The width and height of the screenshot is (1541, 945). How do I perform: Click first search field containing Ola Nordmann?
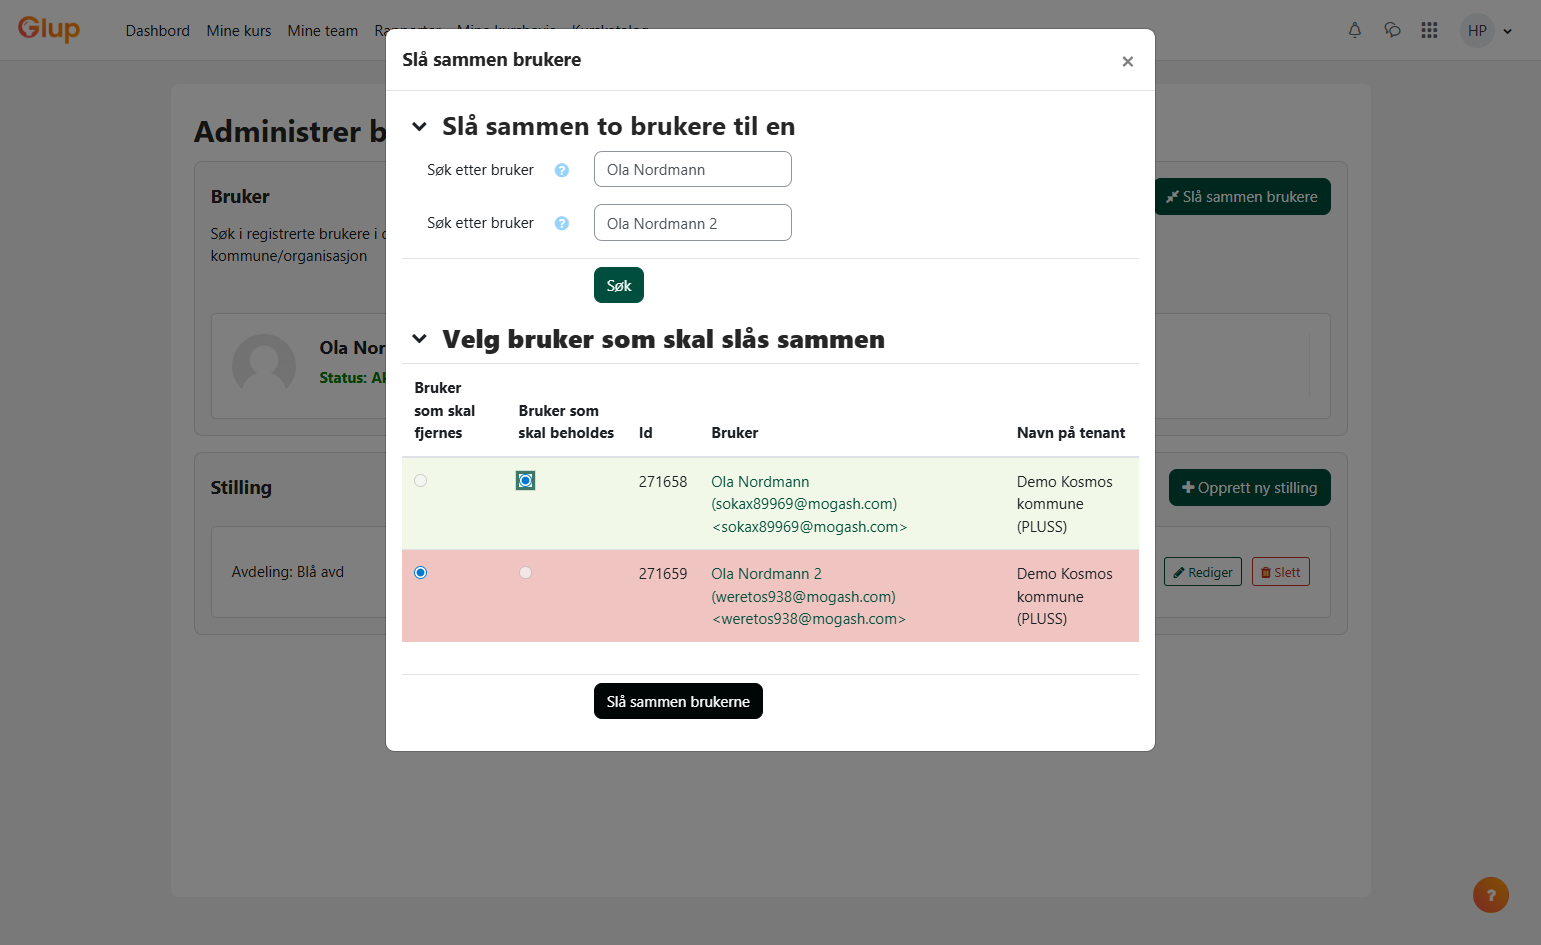point(693,169)
